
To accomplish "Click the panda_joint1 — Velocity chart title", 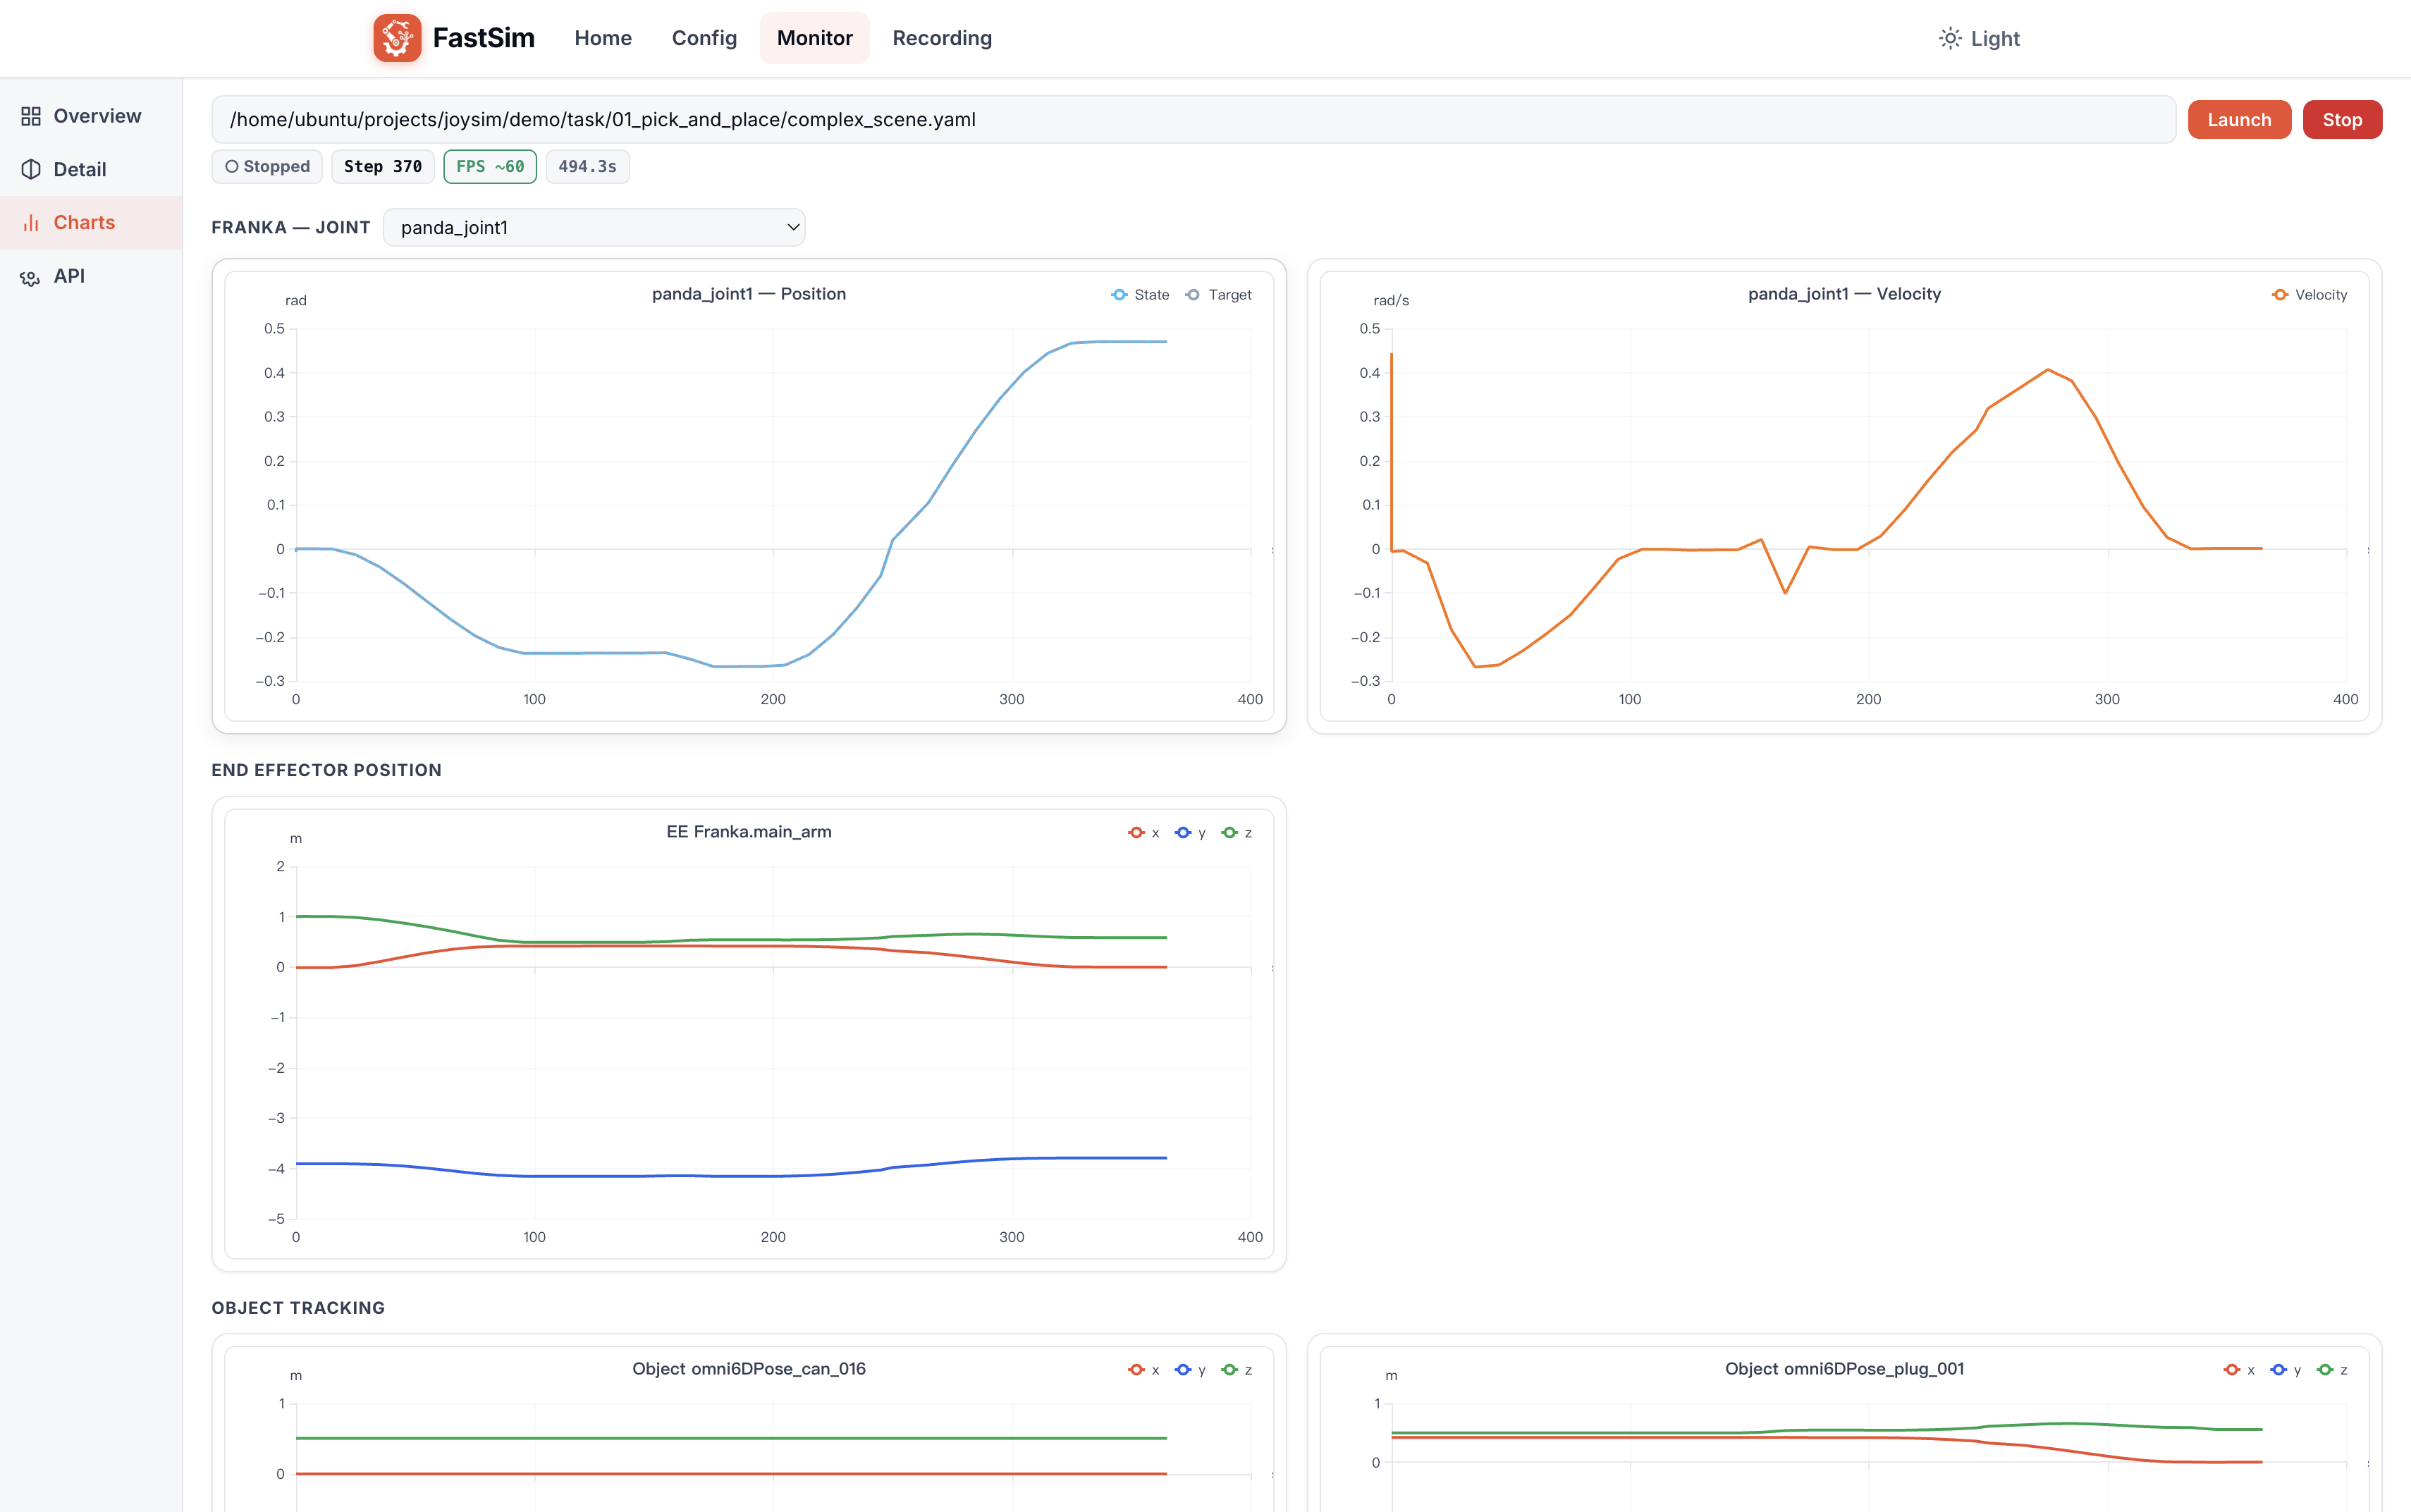I will [1844, 294].
